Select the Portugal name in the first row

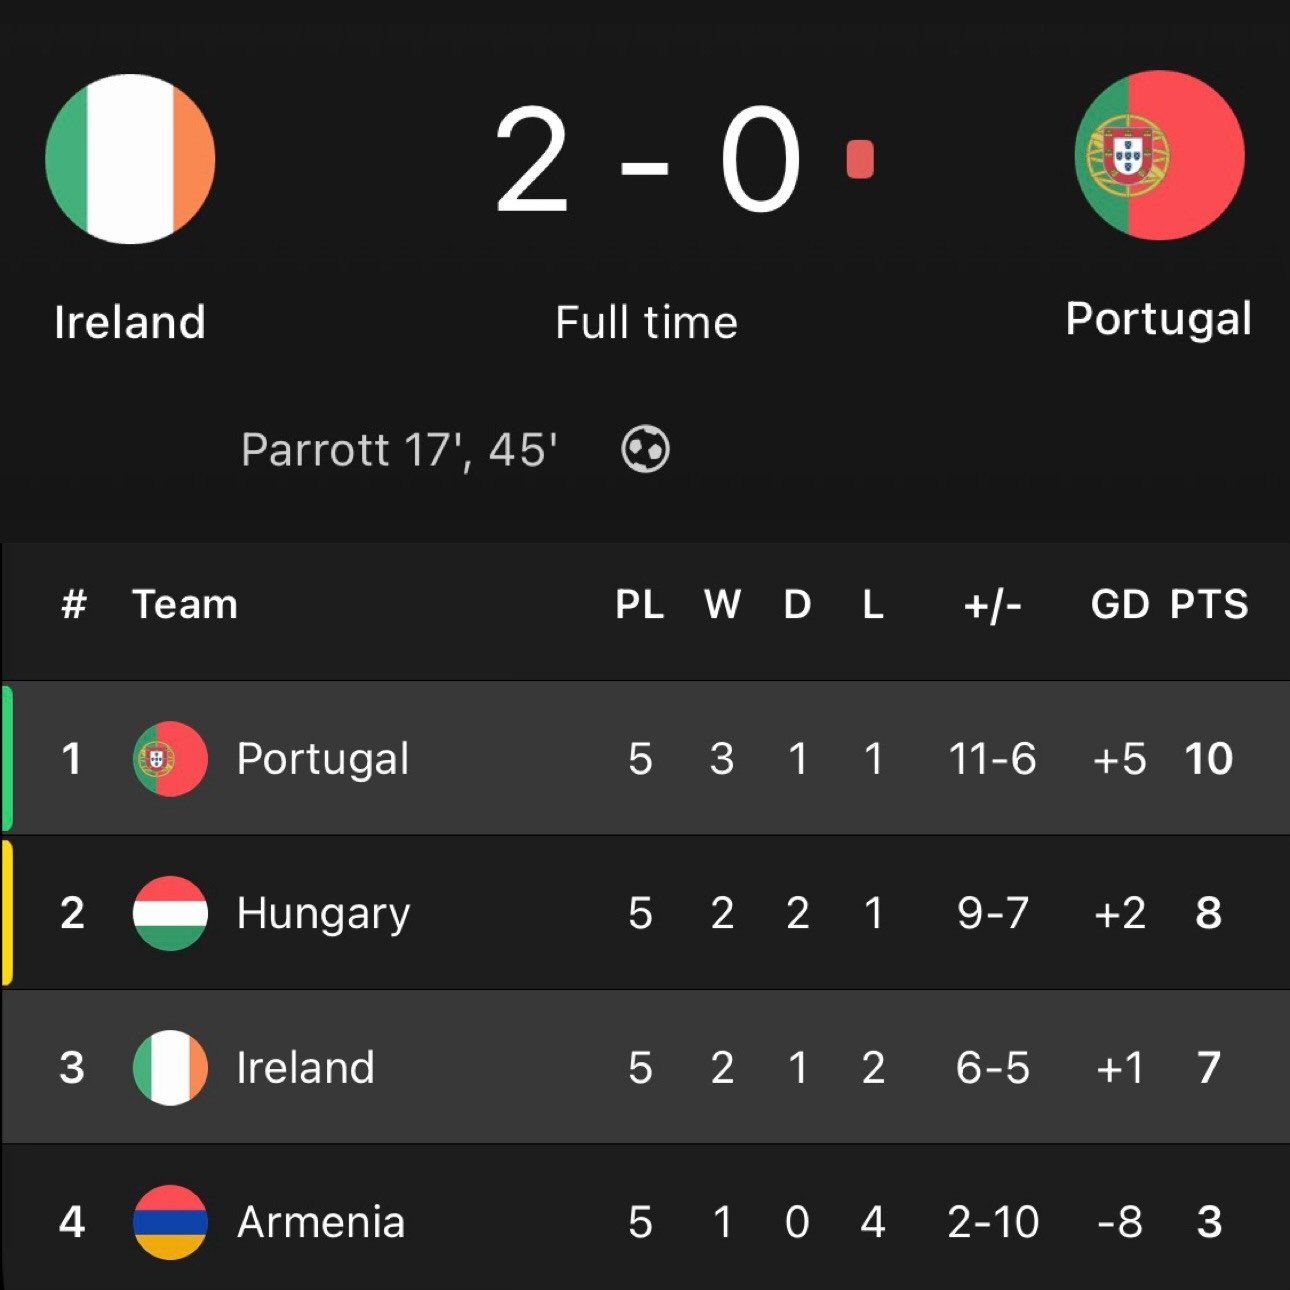tap(323, 759)
